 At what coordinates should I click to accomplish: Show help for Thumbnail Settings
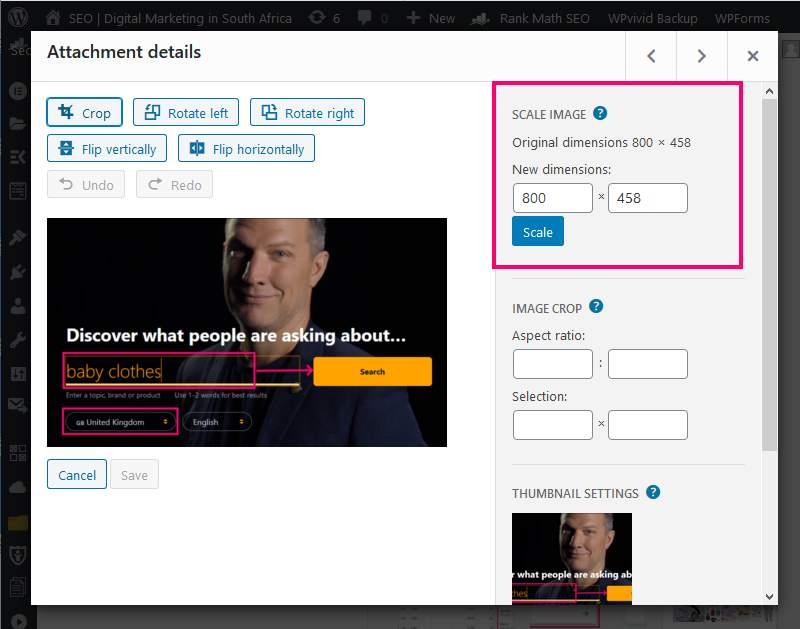coord(653,492)
